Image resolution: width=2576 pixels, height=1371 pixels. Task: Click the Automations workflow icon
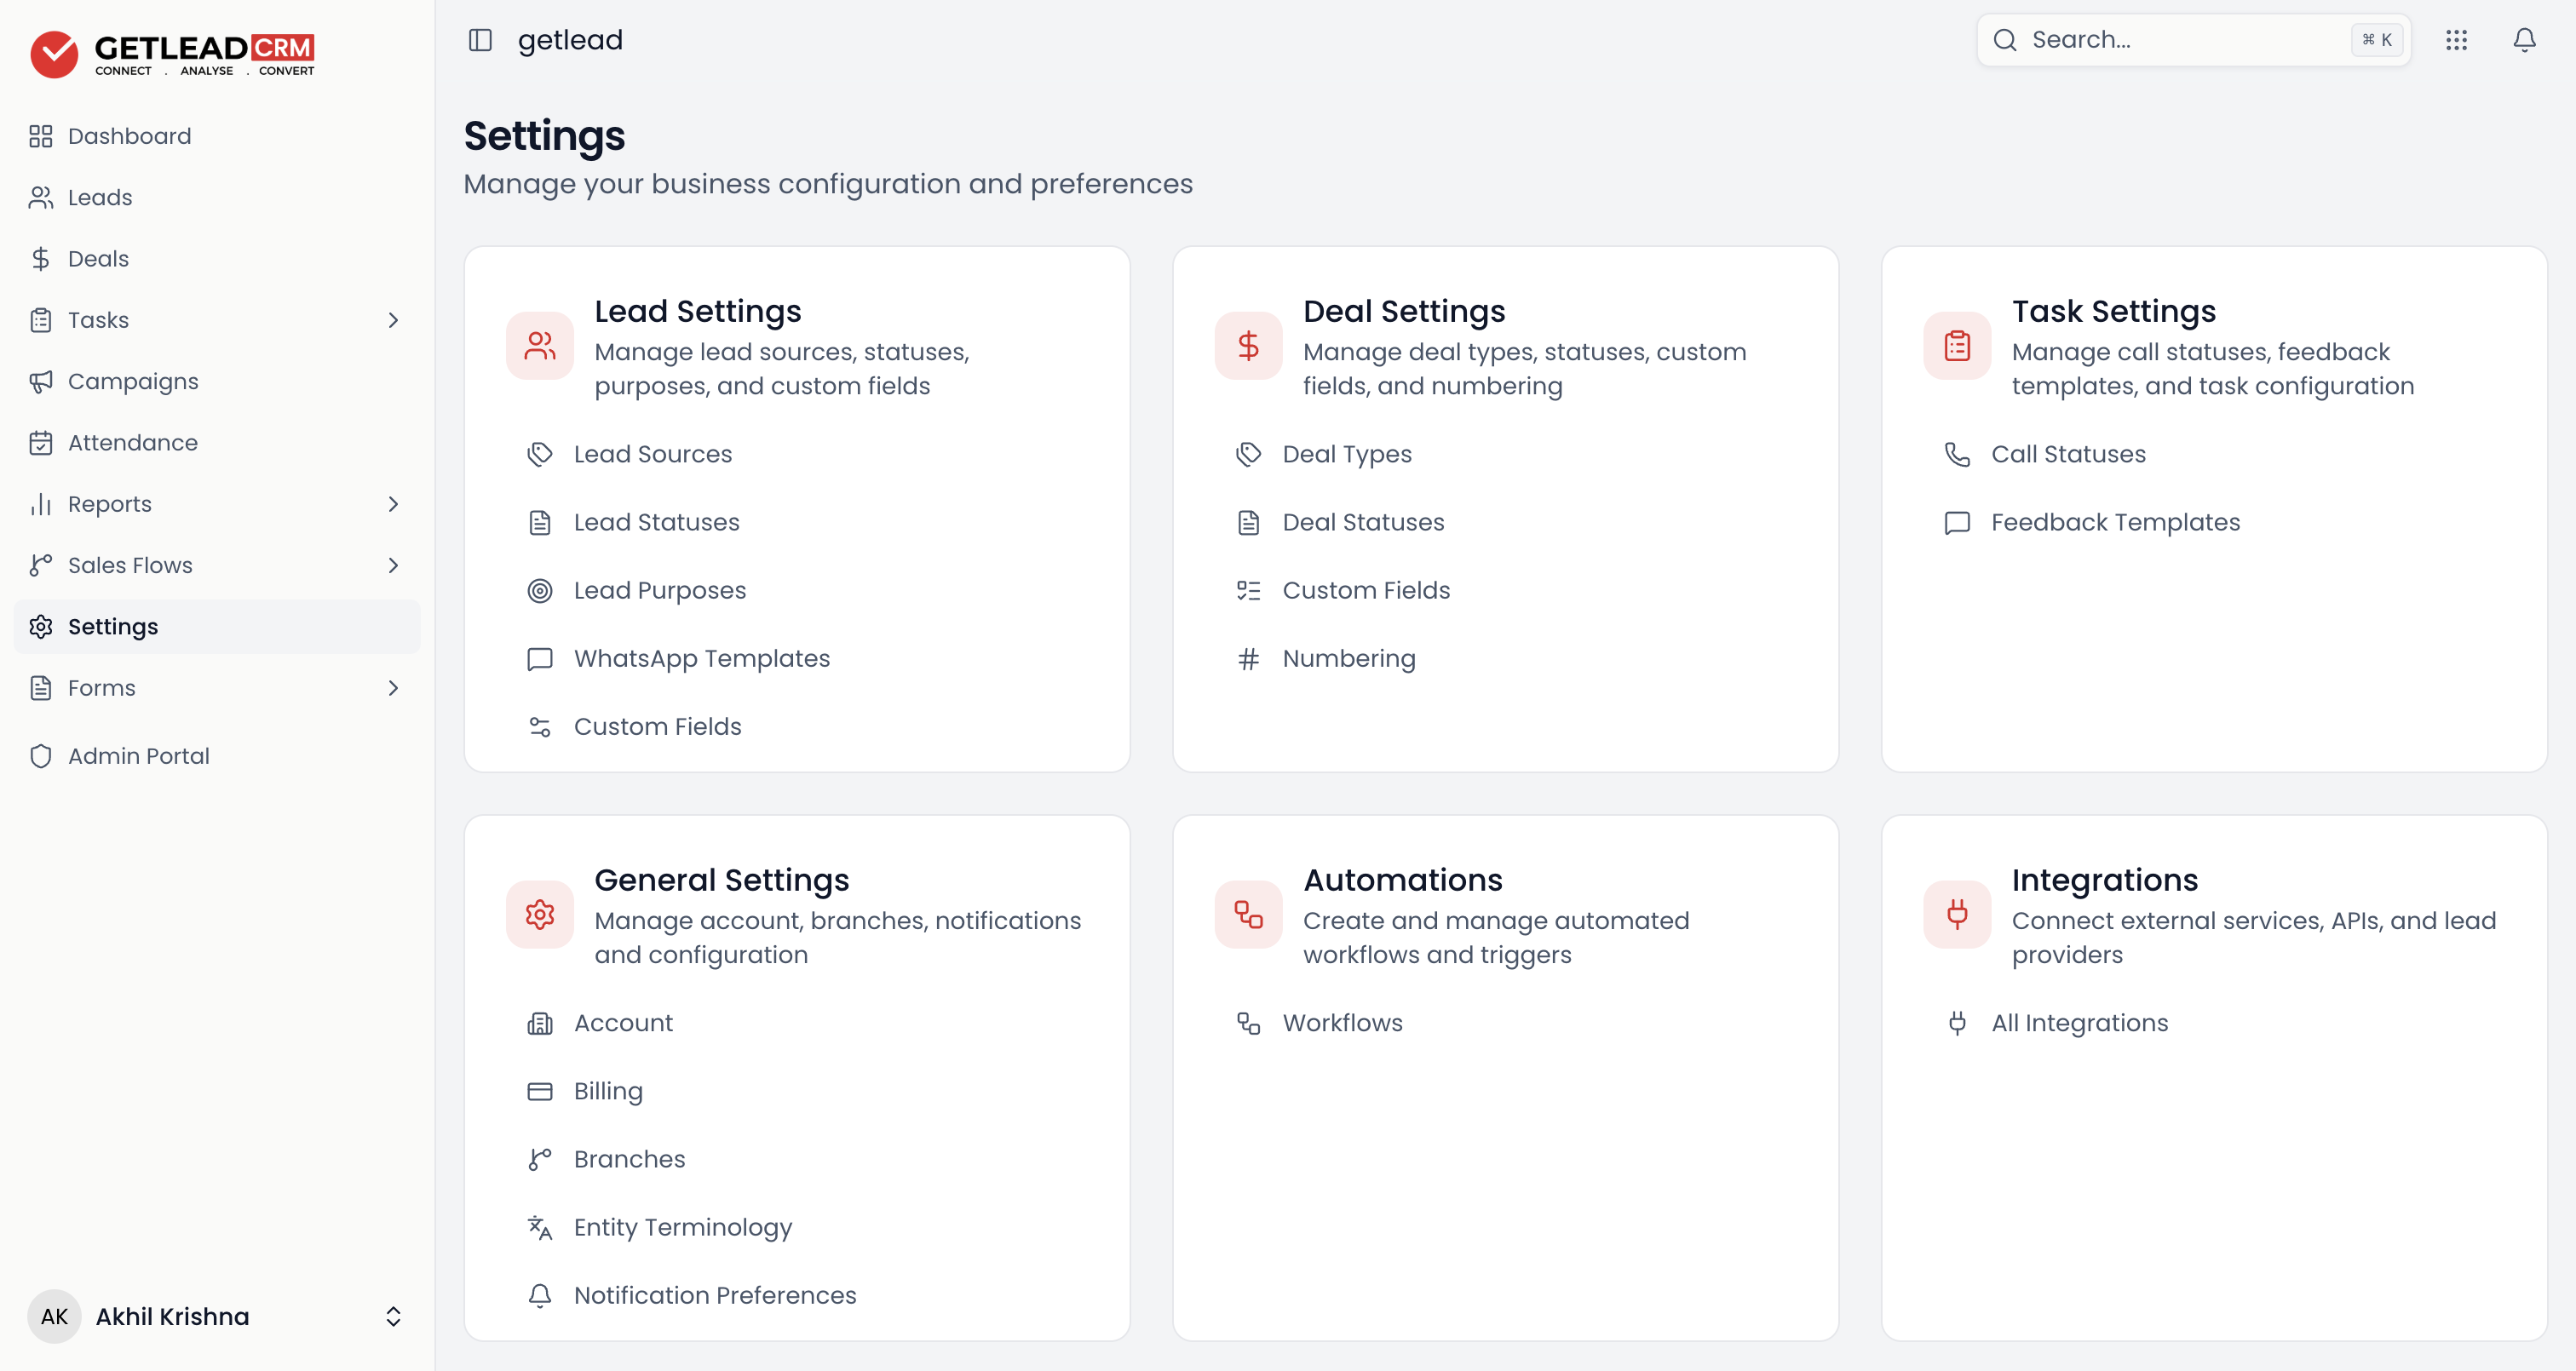pos(1248,914)
